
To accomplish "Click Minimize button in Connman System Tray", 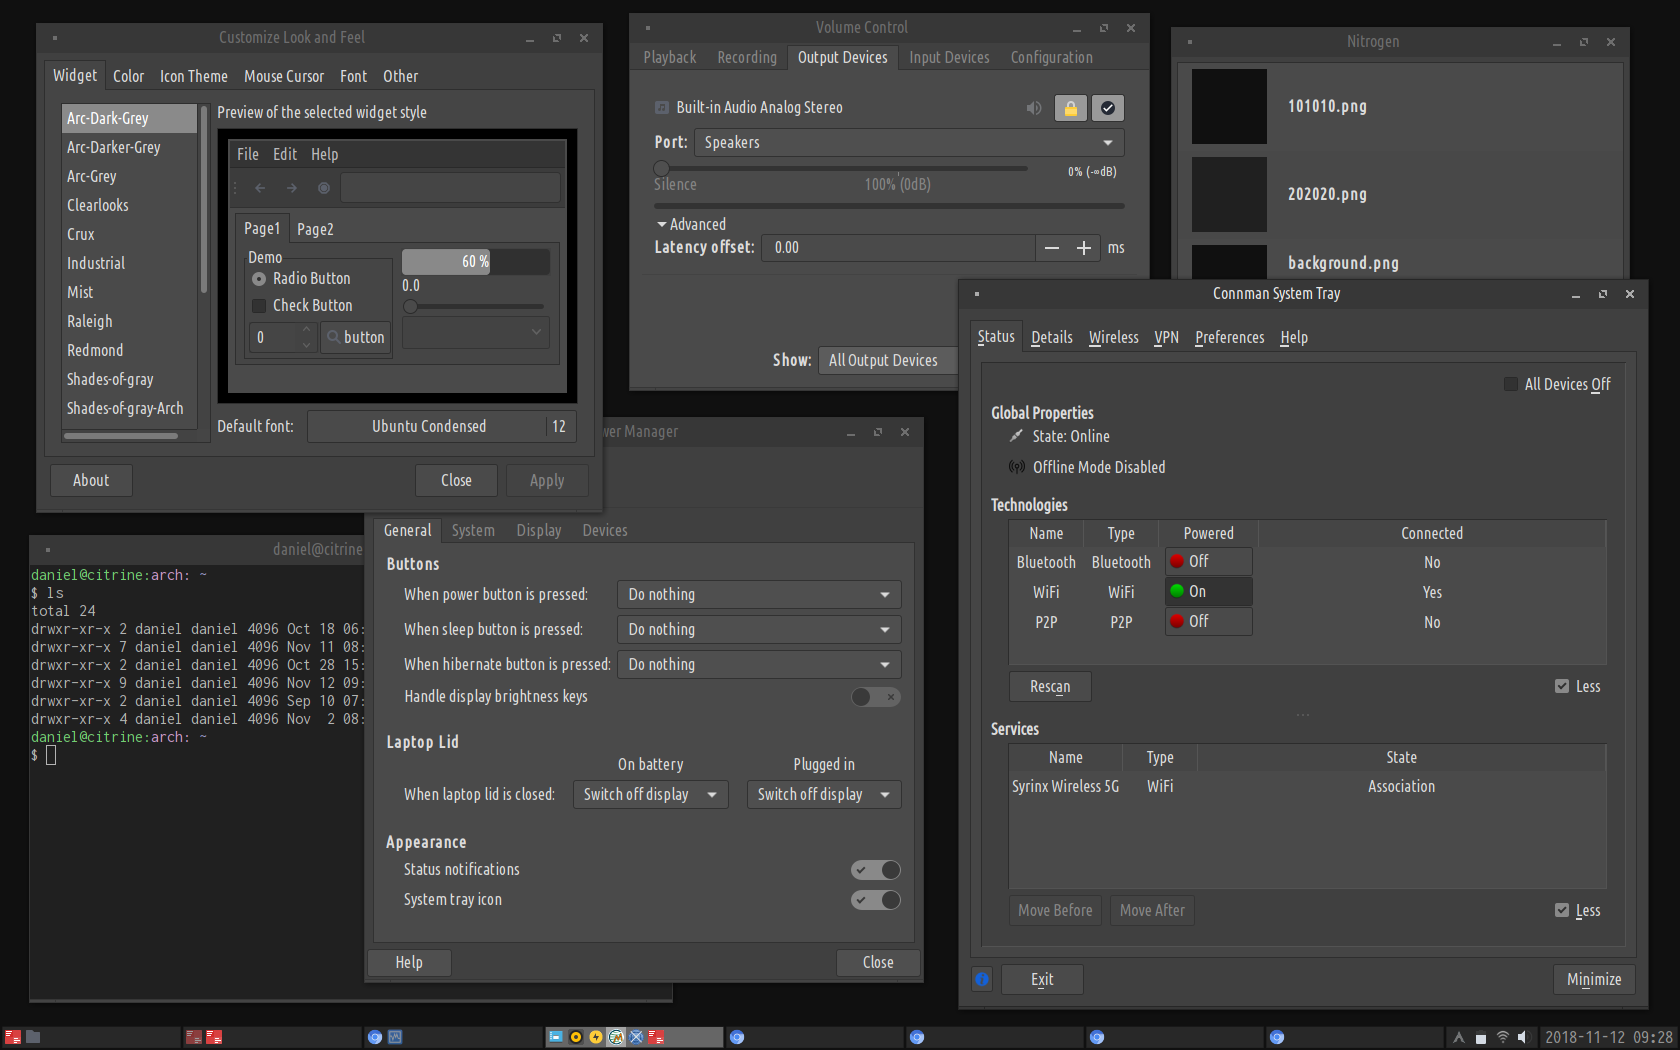I will pyautogui.click(x=1594, y=980).
